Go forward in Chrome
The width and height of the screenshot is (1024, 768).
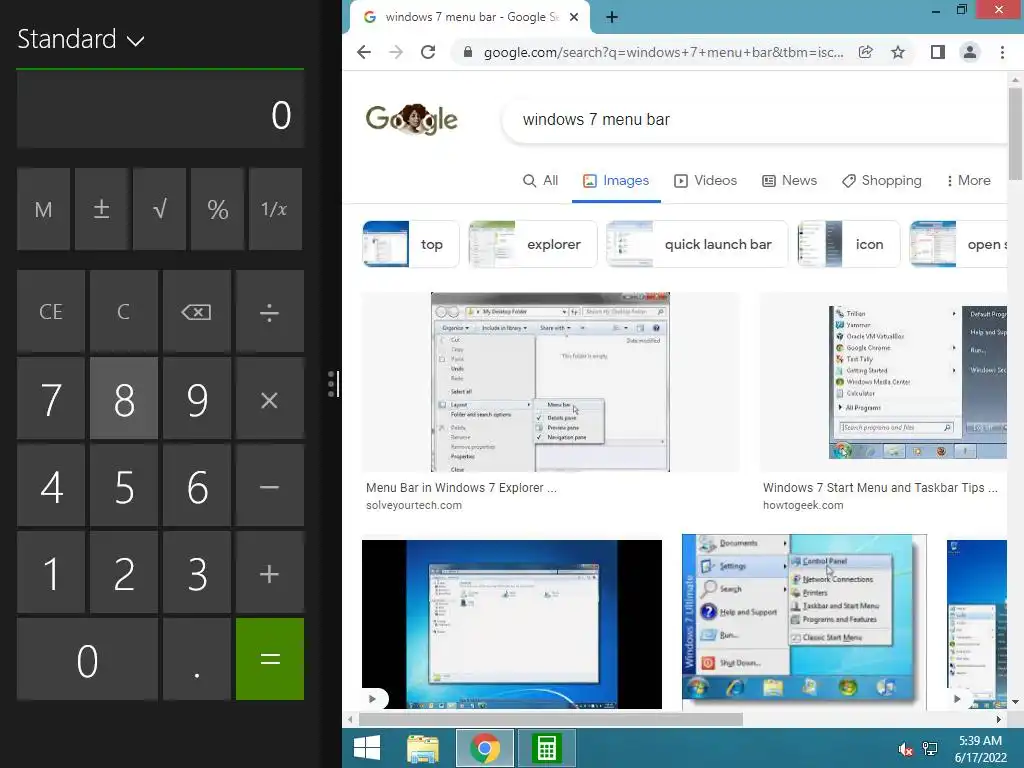coord(396,52)
